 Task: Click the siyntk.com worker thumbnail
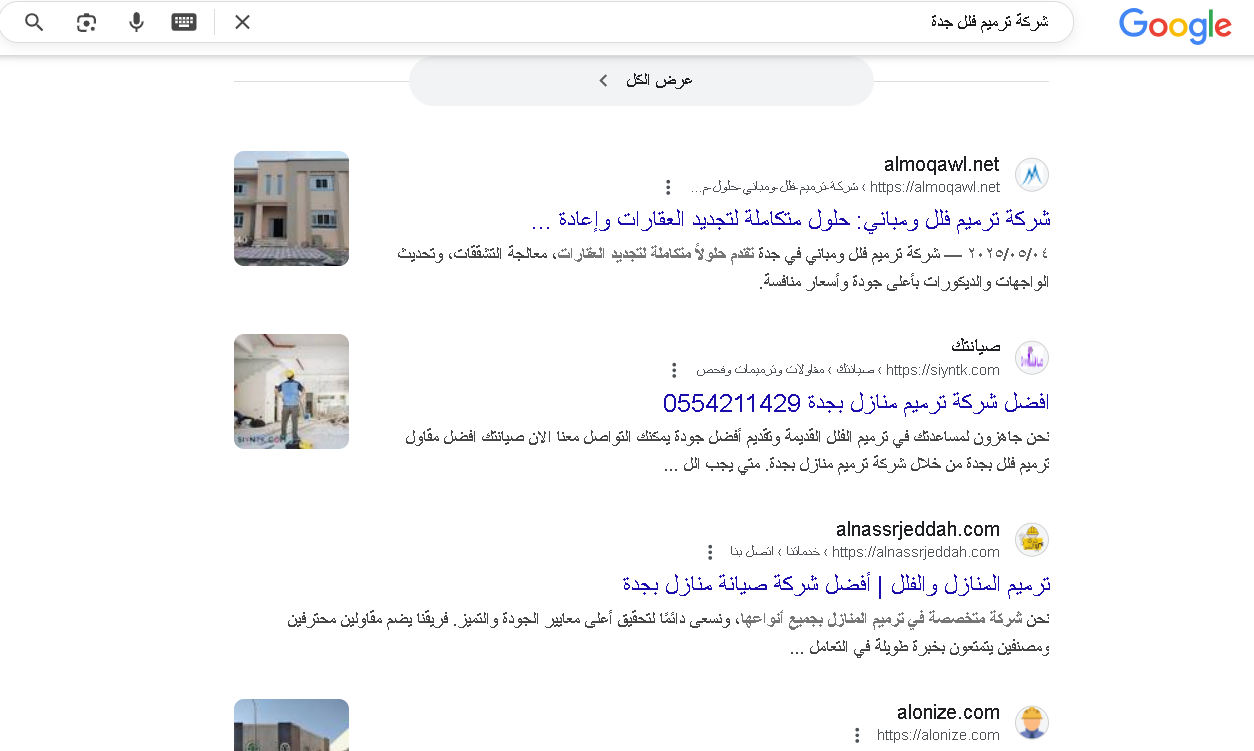click(x=291, y=391)
